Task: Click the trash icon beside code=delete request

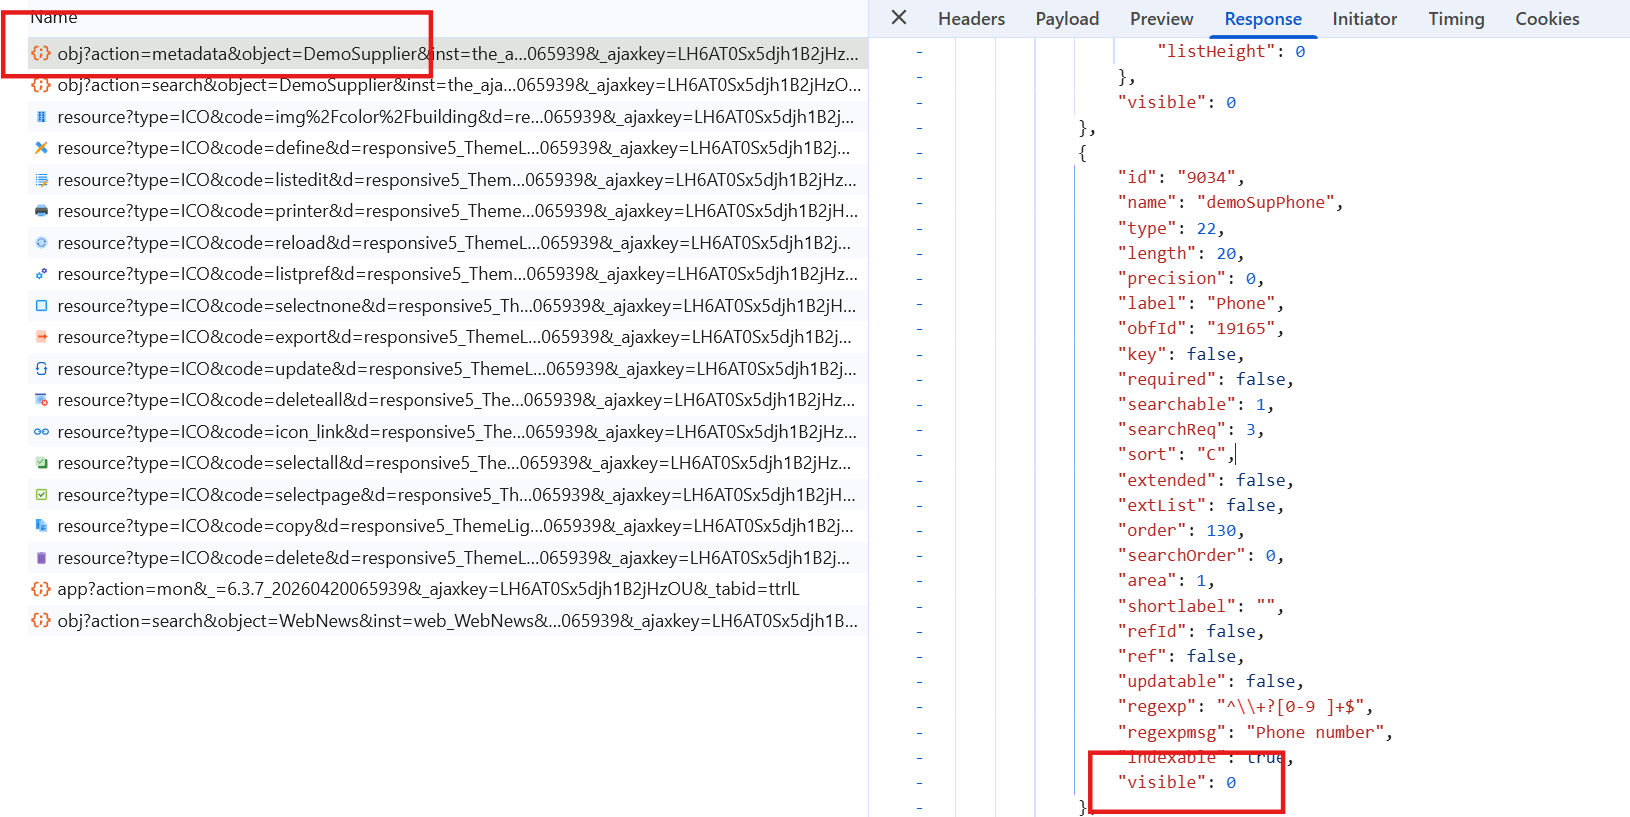Action: 41,558
